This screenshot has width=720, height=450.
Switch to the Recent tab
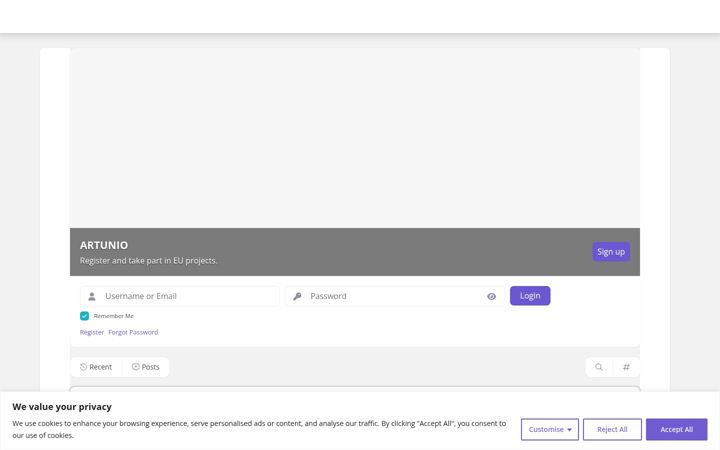[x=96, y=367]
